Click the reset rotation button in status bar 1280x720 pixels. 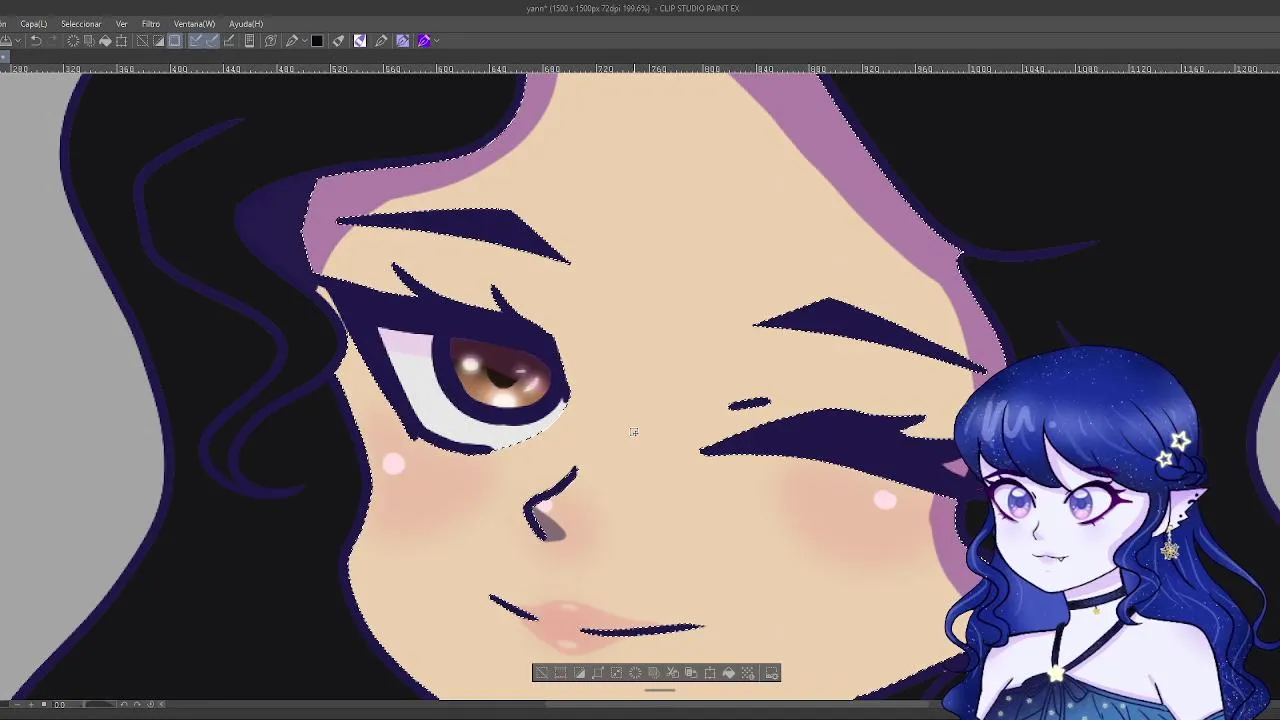click(x=151, y=704)
